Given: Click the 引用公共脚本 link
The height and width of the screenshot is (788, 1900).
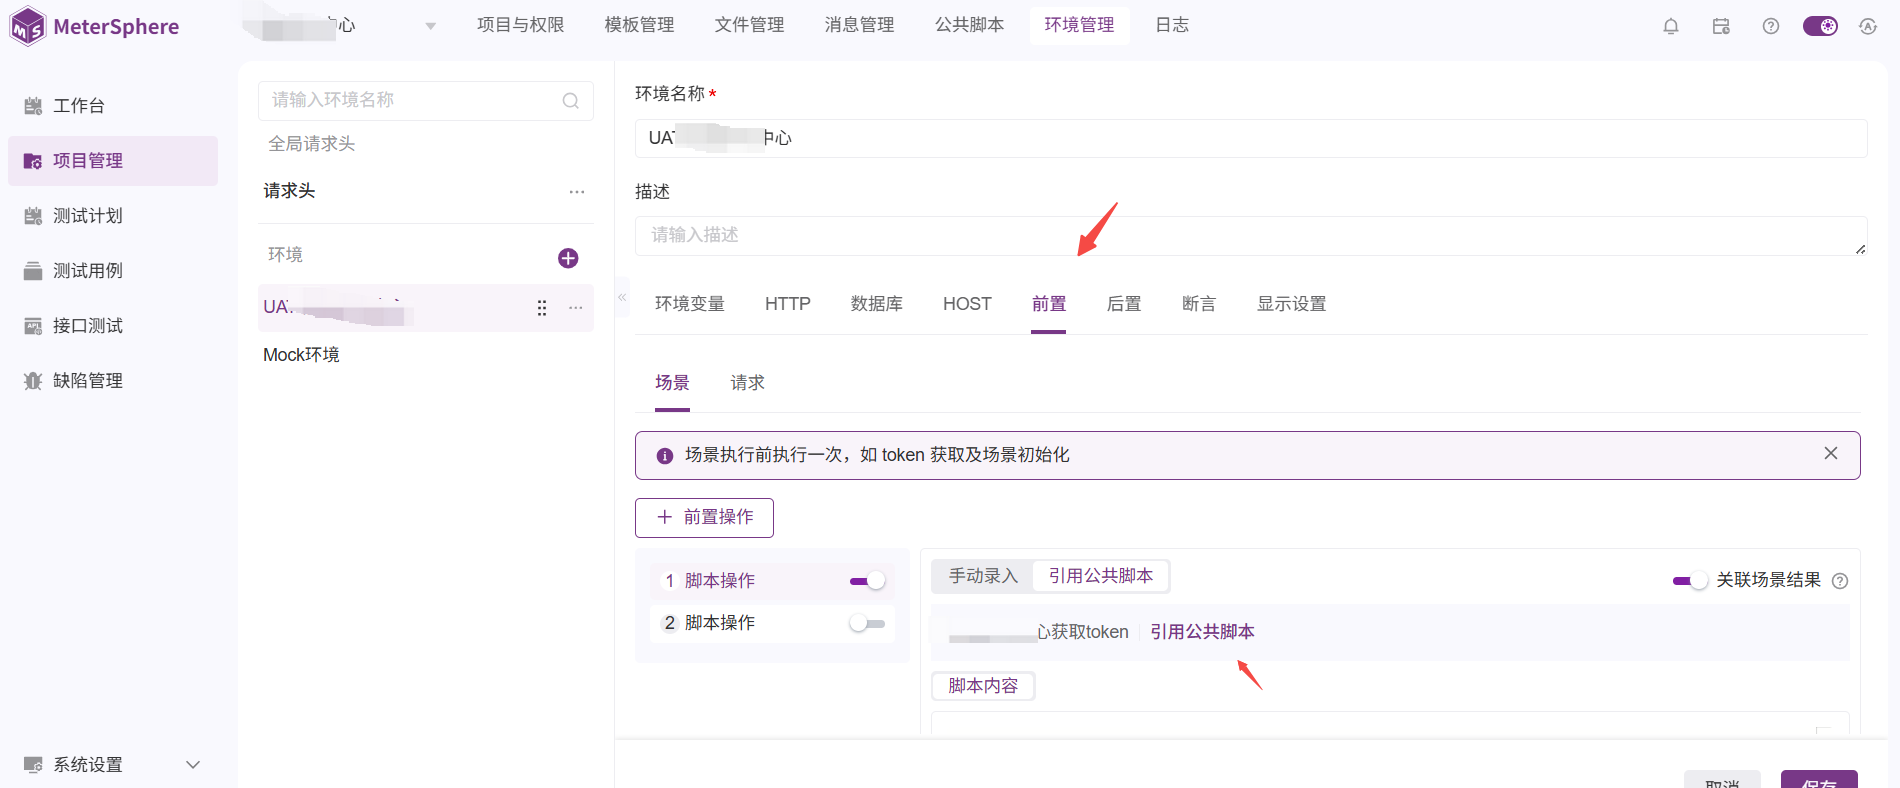Looking at the screenshot, I should (1201, 632).
